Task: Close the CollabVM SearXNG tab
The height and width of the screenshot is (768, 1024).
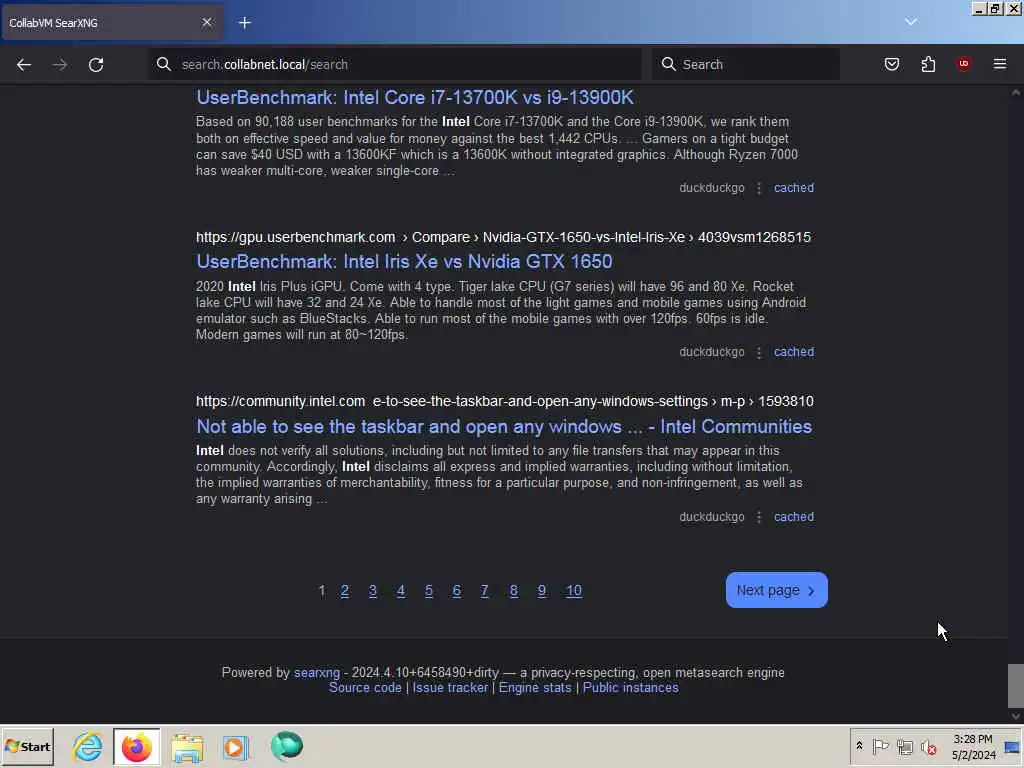Action: 206,22
